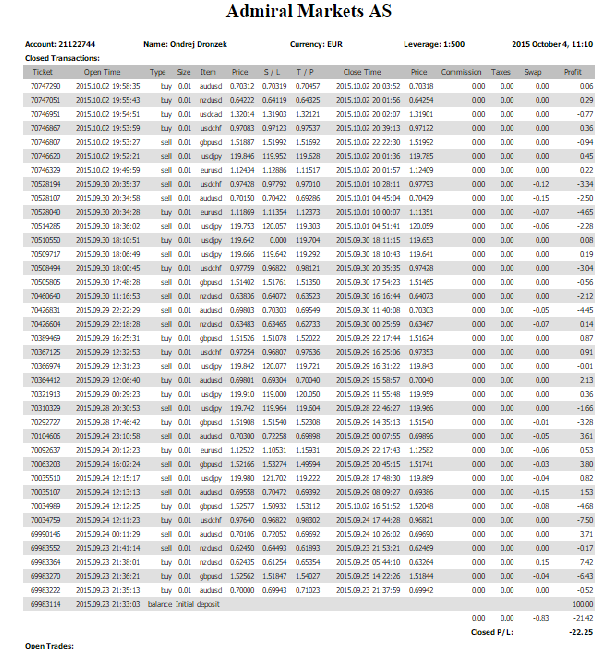Screen dimensions: 601x649
Task: Select ticket number 70746329
Action: point(46,170)
